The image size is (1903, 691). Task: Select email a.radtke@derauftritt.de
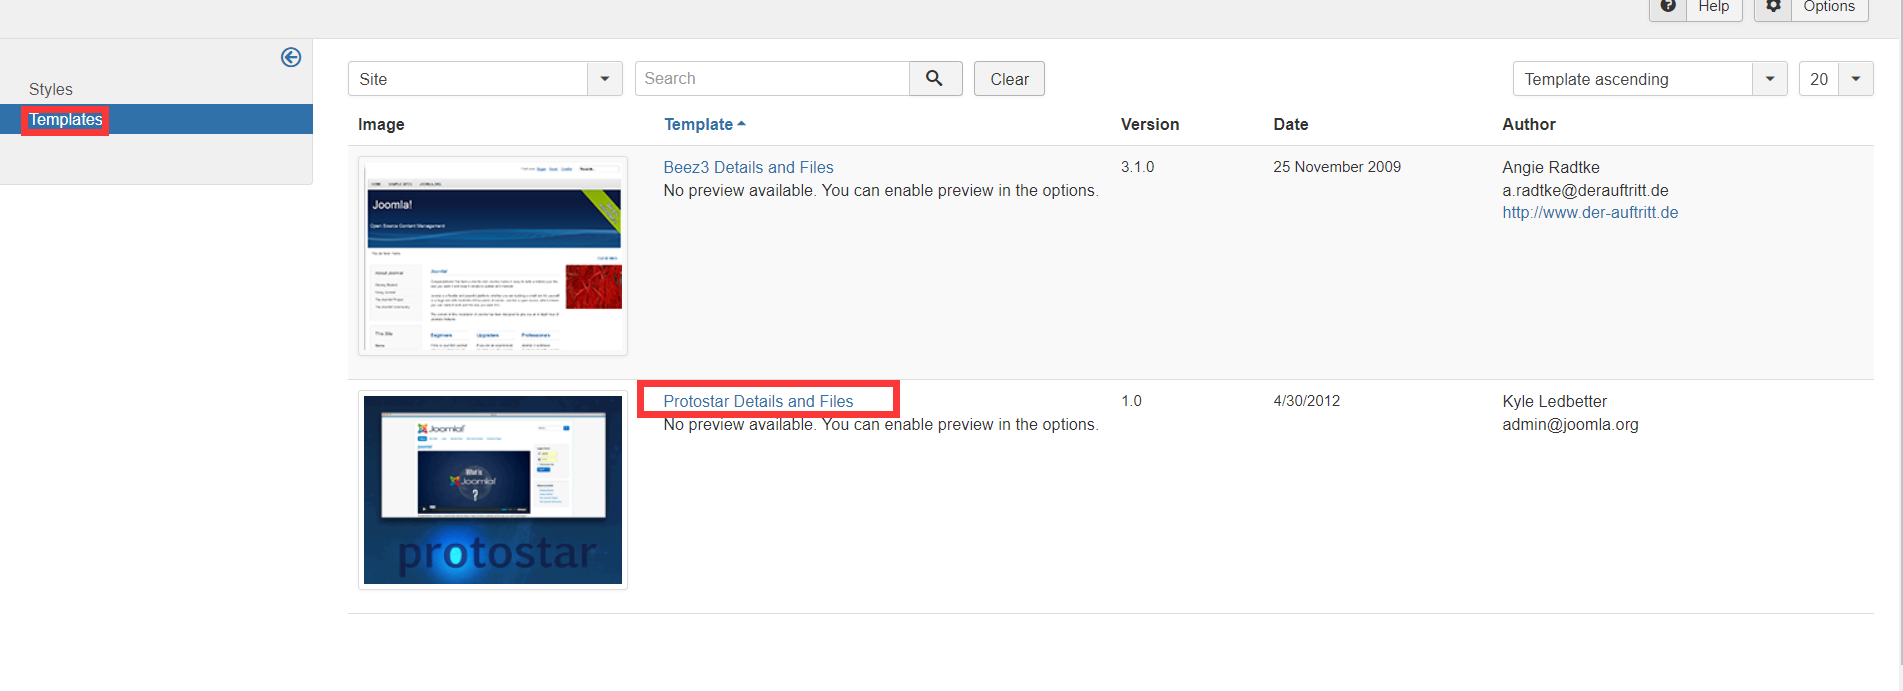[1585, 190]
